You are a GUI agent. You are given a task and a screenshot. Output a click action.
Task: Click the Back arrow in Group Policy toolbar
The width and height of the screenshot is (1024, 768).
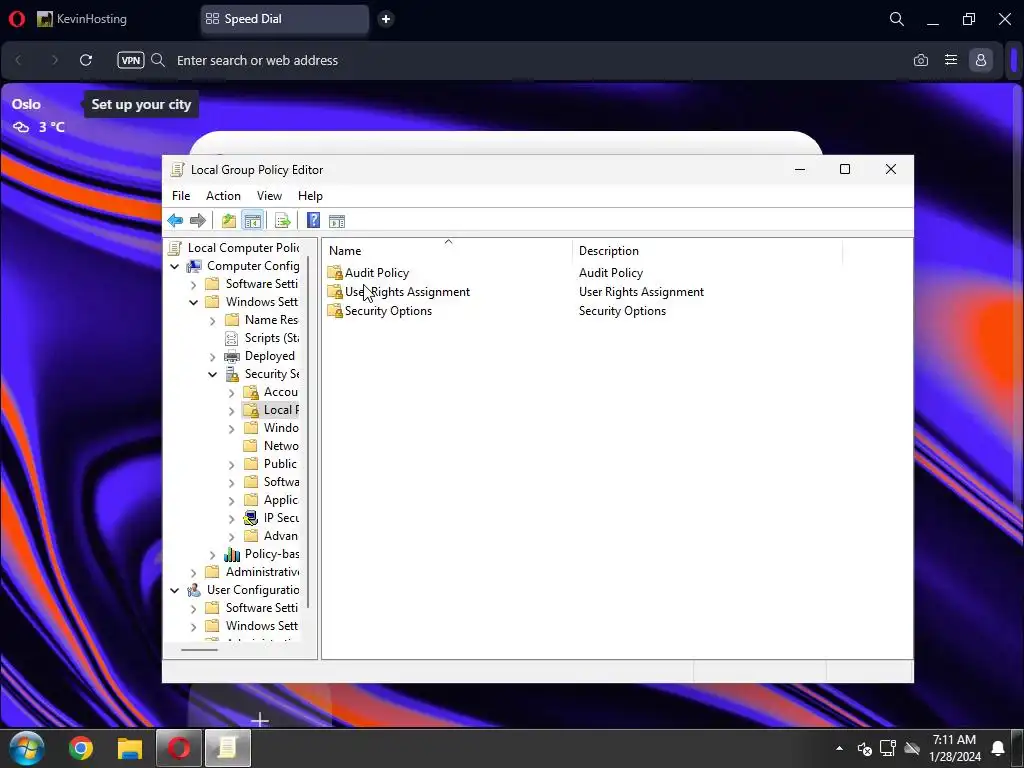175,221
